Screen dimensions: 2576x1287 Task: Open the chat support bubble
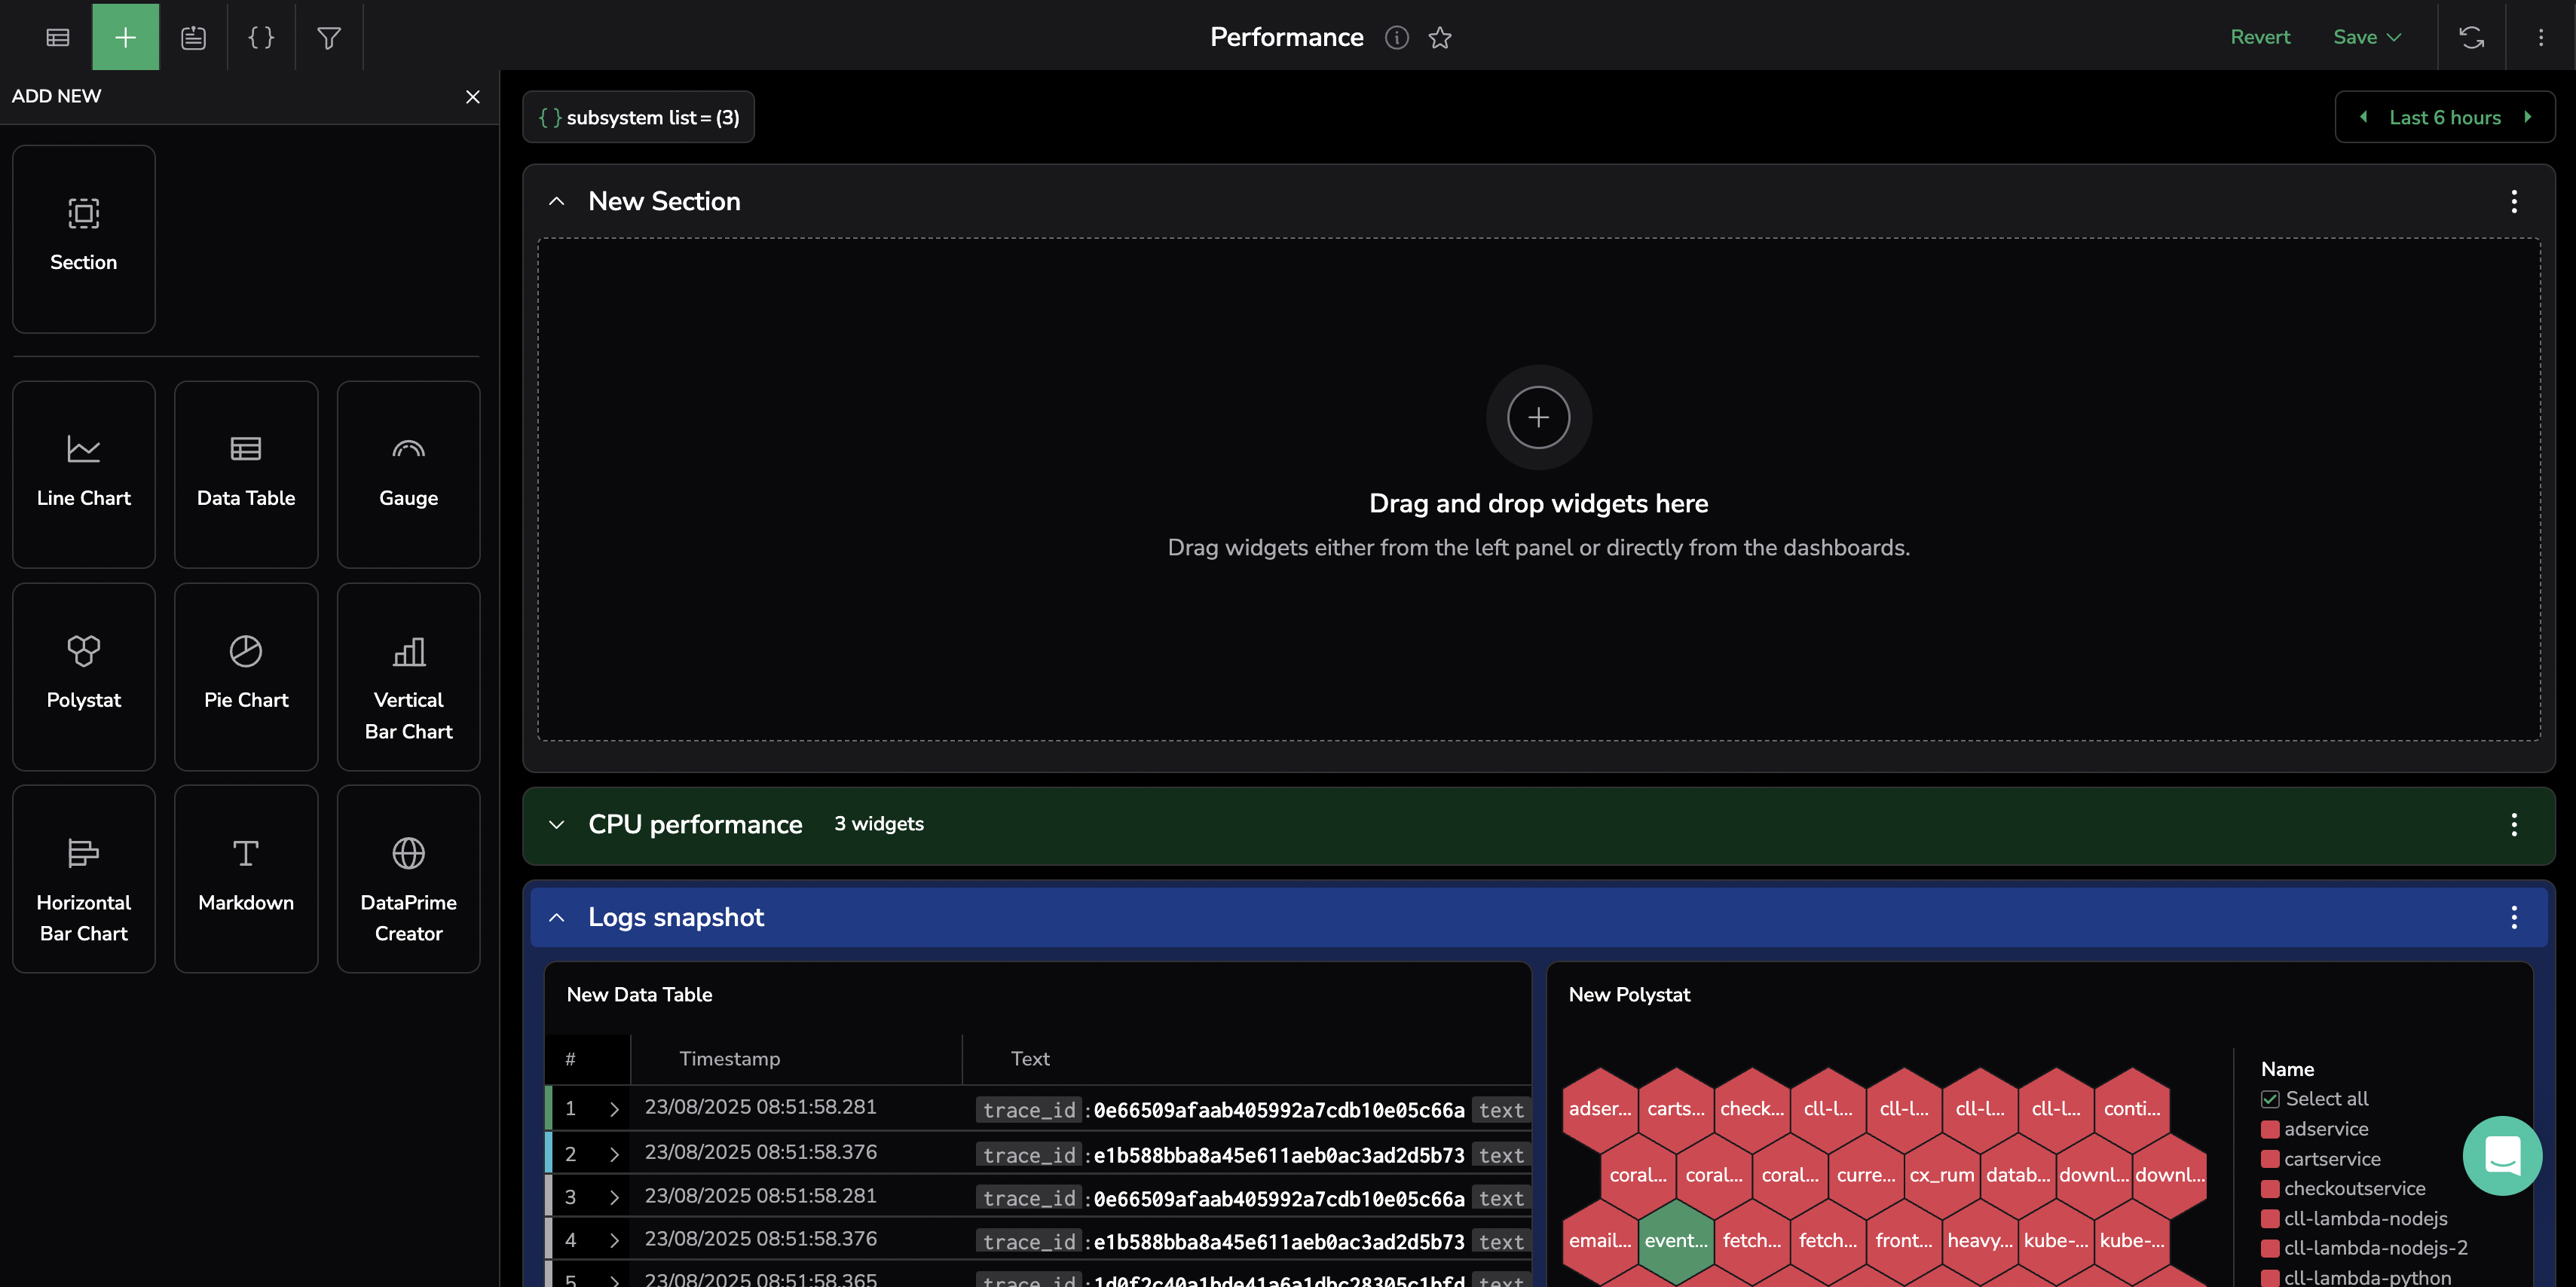tap(2502, 1155)
